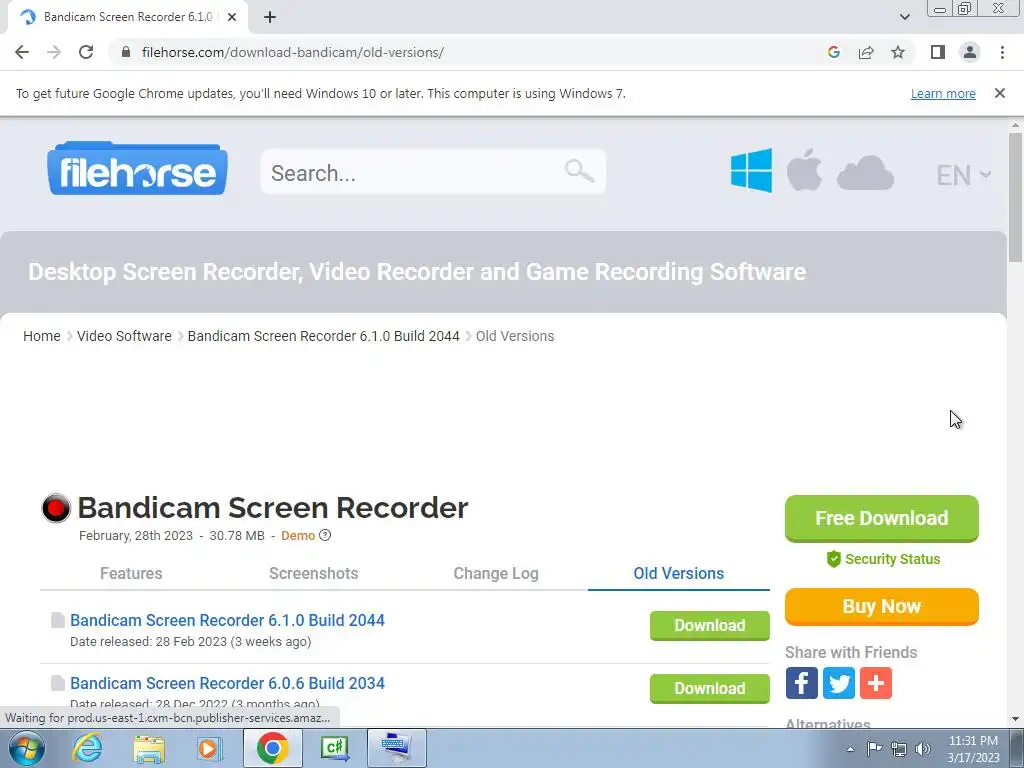The height and width of the screenshot is (768, 1024).
Task: Select the cloud web apps icon
Action: tap(865, 173)
